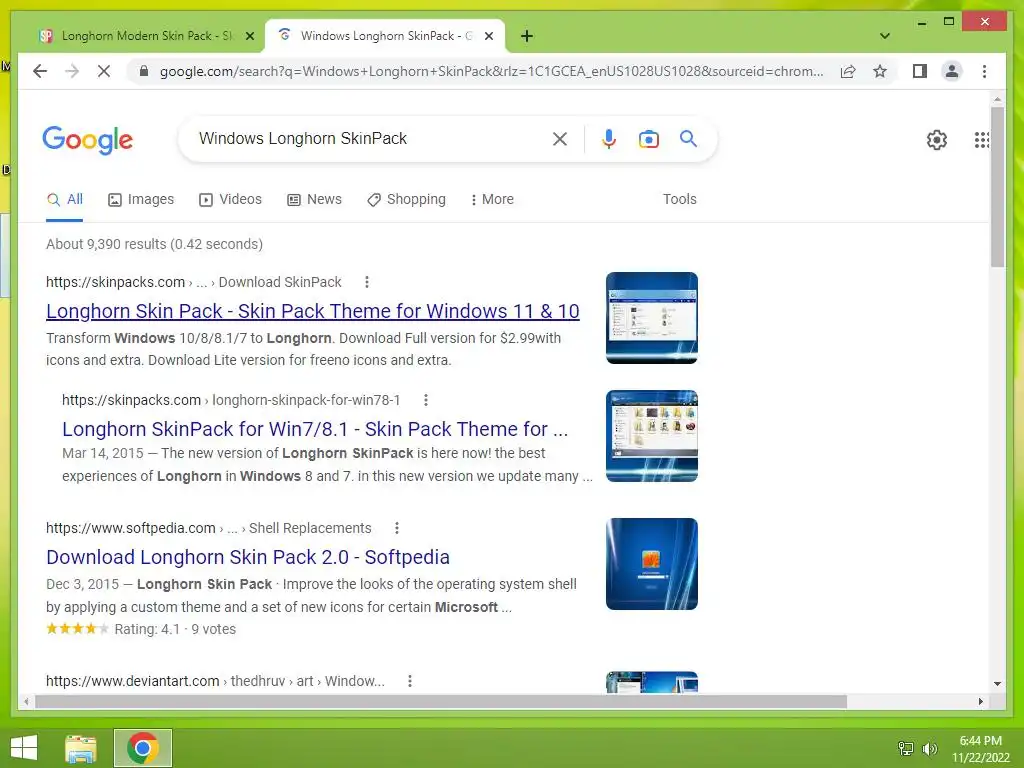Select the Windows Longhorn SkinPack tab
This screenshot has height=768, width=1024.
click(385, 36)
